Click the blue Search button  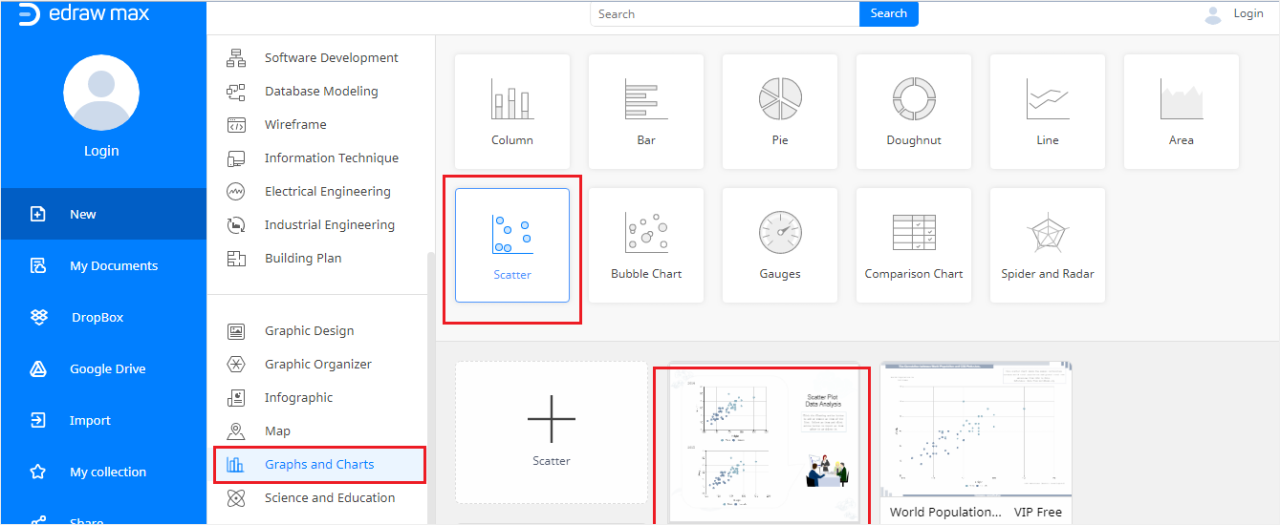pyautogui.click(x=889, y=14)
